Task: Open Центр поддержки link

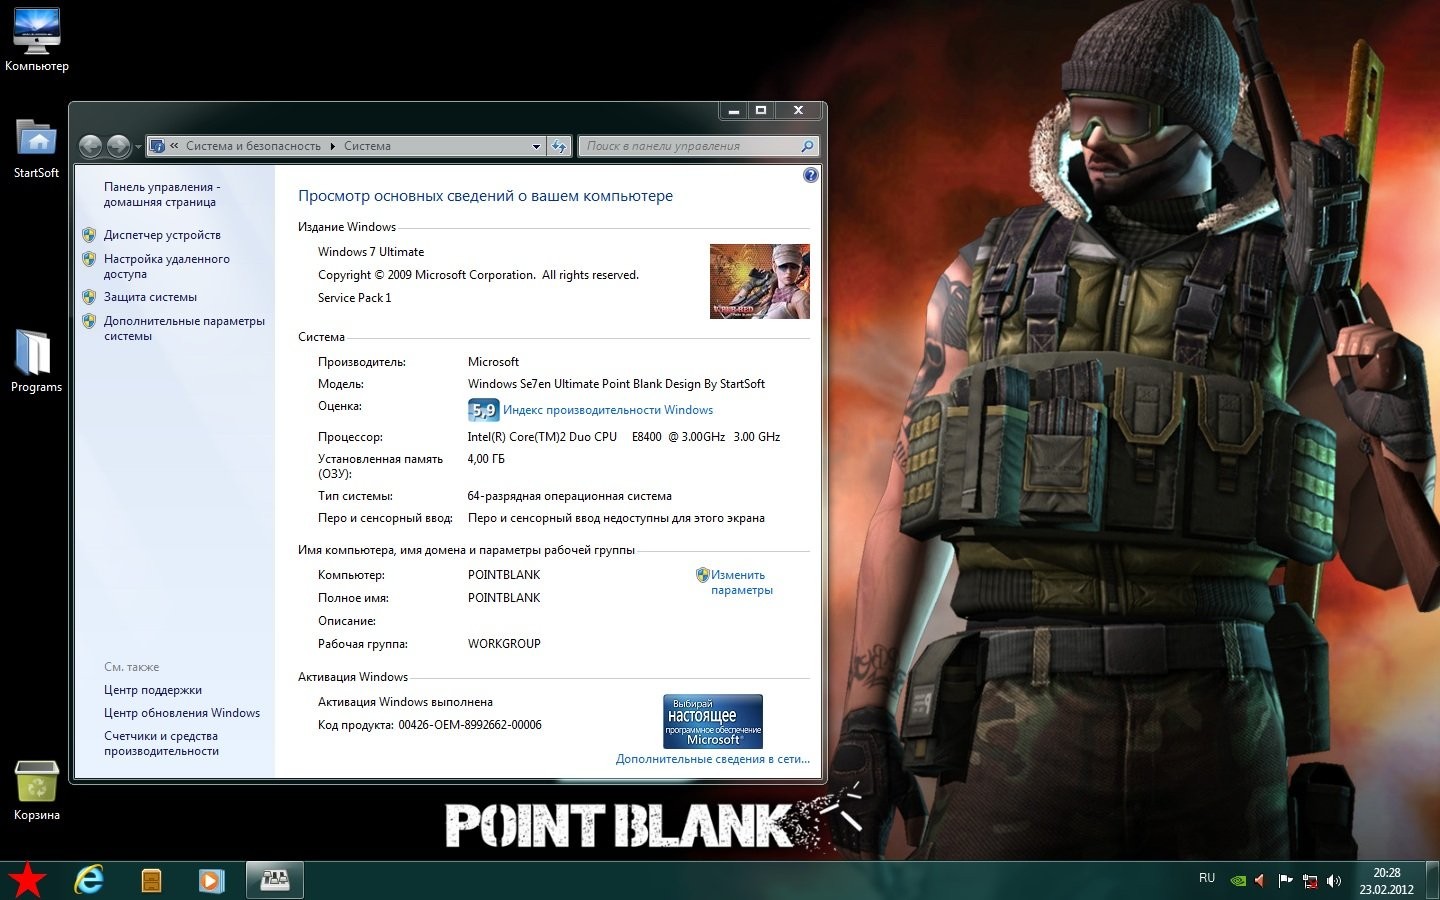Action: tap(153, 690)
